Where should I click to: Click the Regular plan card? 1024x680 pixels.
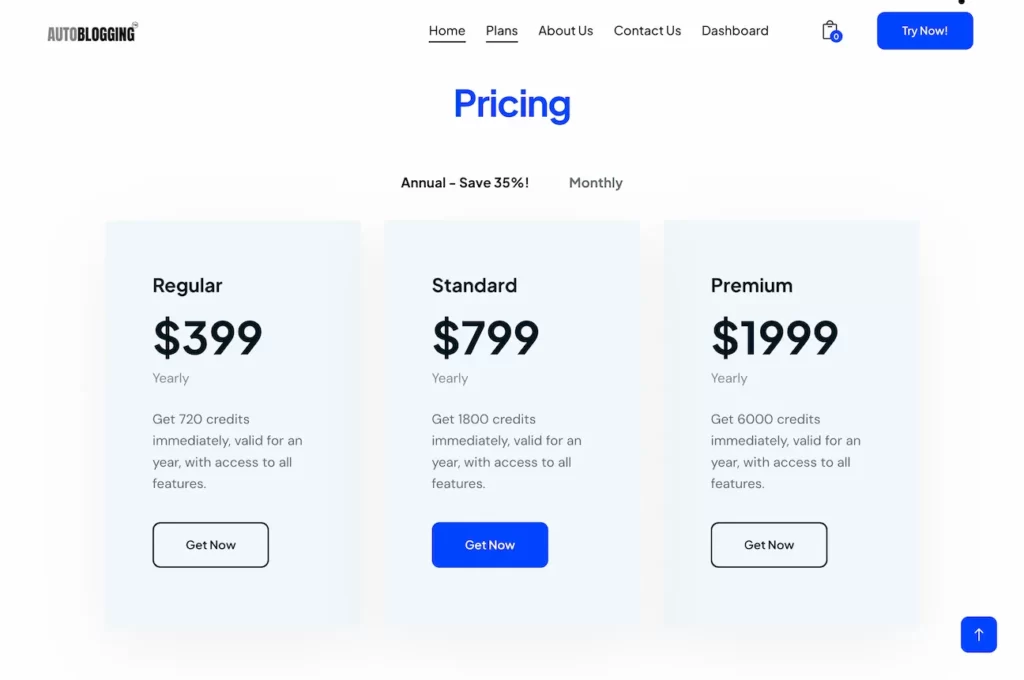pos(233,420)
